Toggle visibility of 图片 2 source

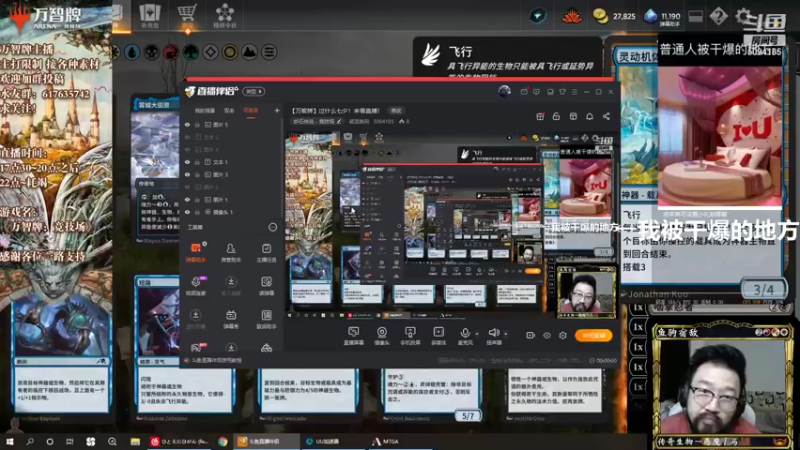click(x=187, y=187)
